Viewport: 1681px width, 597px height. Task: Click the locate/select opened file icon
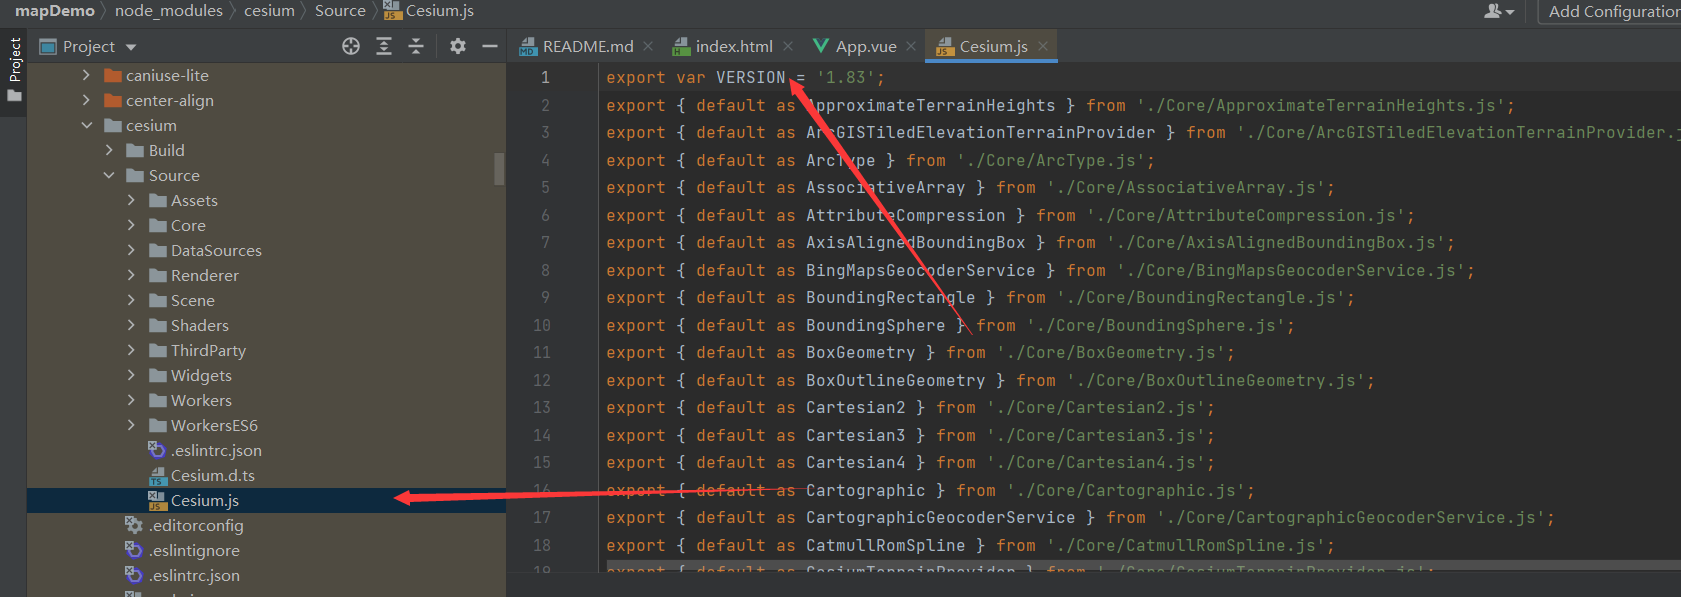click(x=351, y=46)
